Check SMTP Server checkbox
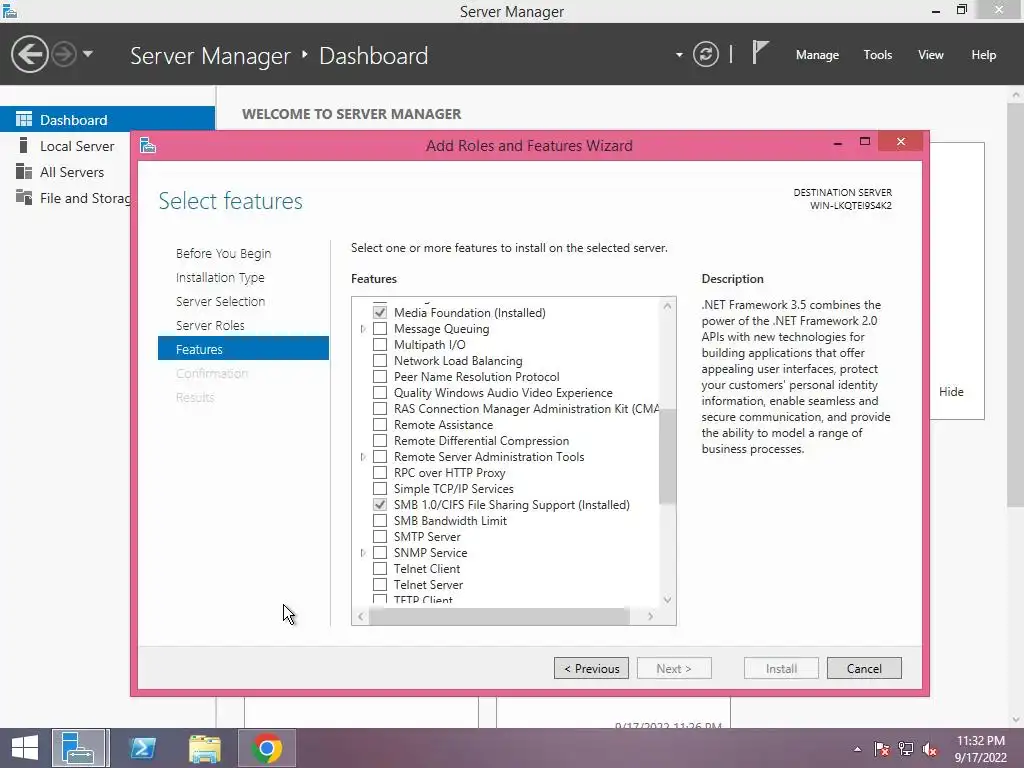1024x768 pixels. [x=379, y=537]
